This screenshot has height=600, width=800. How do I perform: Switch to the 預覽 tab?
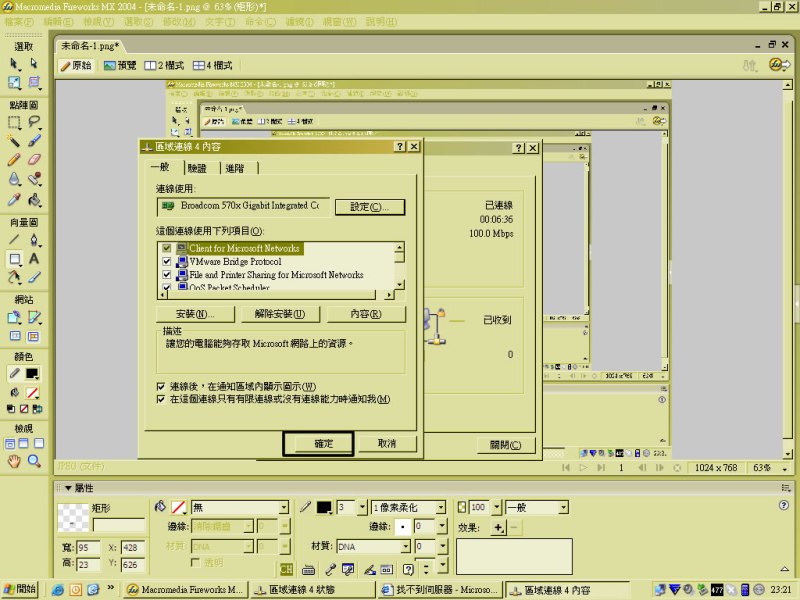pyautogui.click(x=120, y=65)
